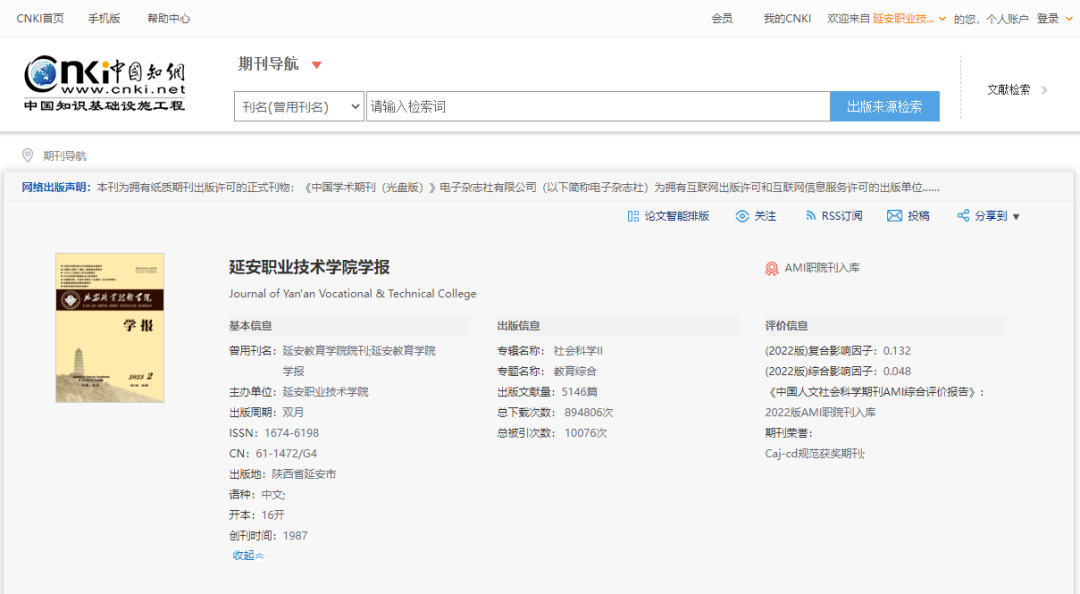Click the location pin icon beside 期刊导航
This screenshot has width=1080, height=594.
pos(28,156)
